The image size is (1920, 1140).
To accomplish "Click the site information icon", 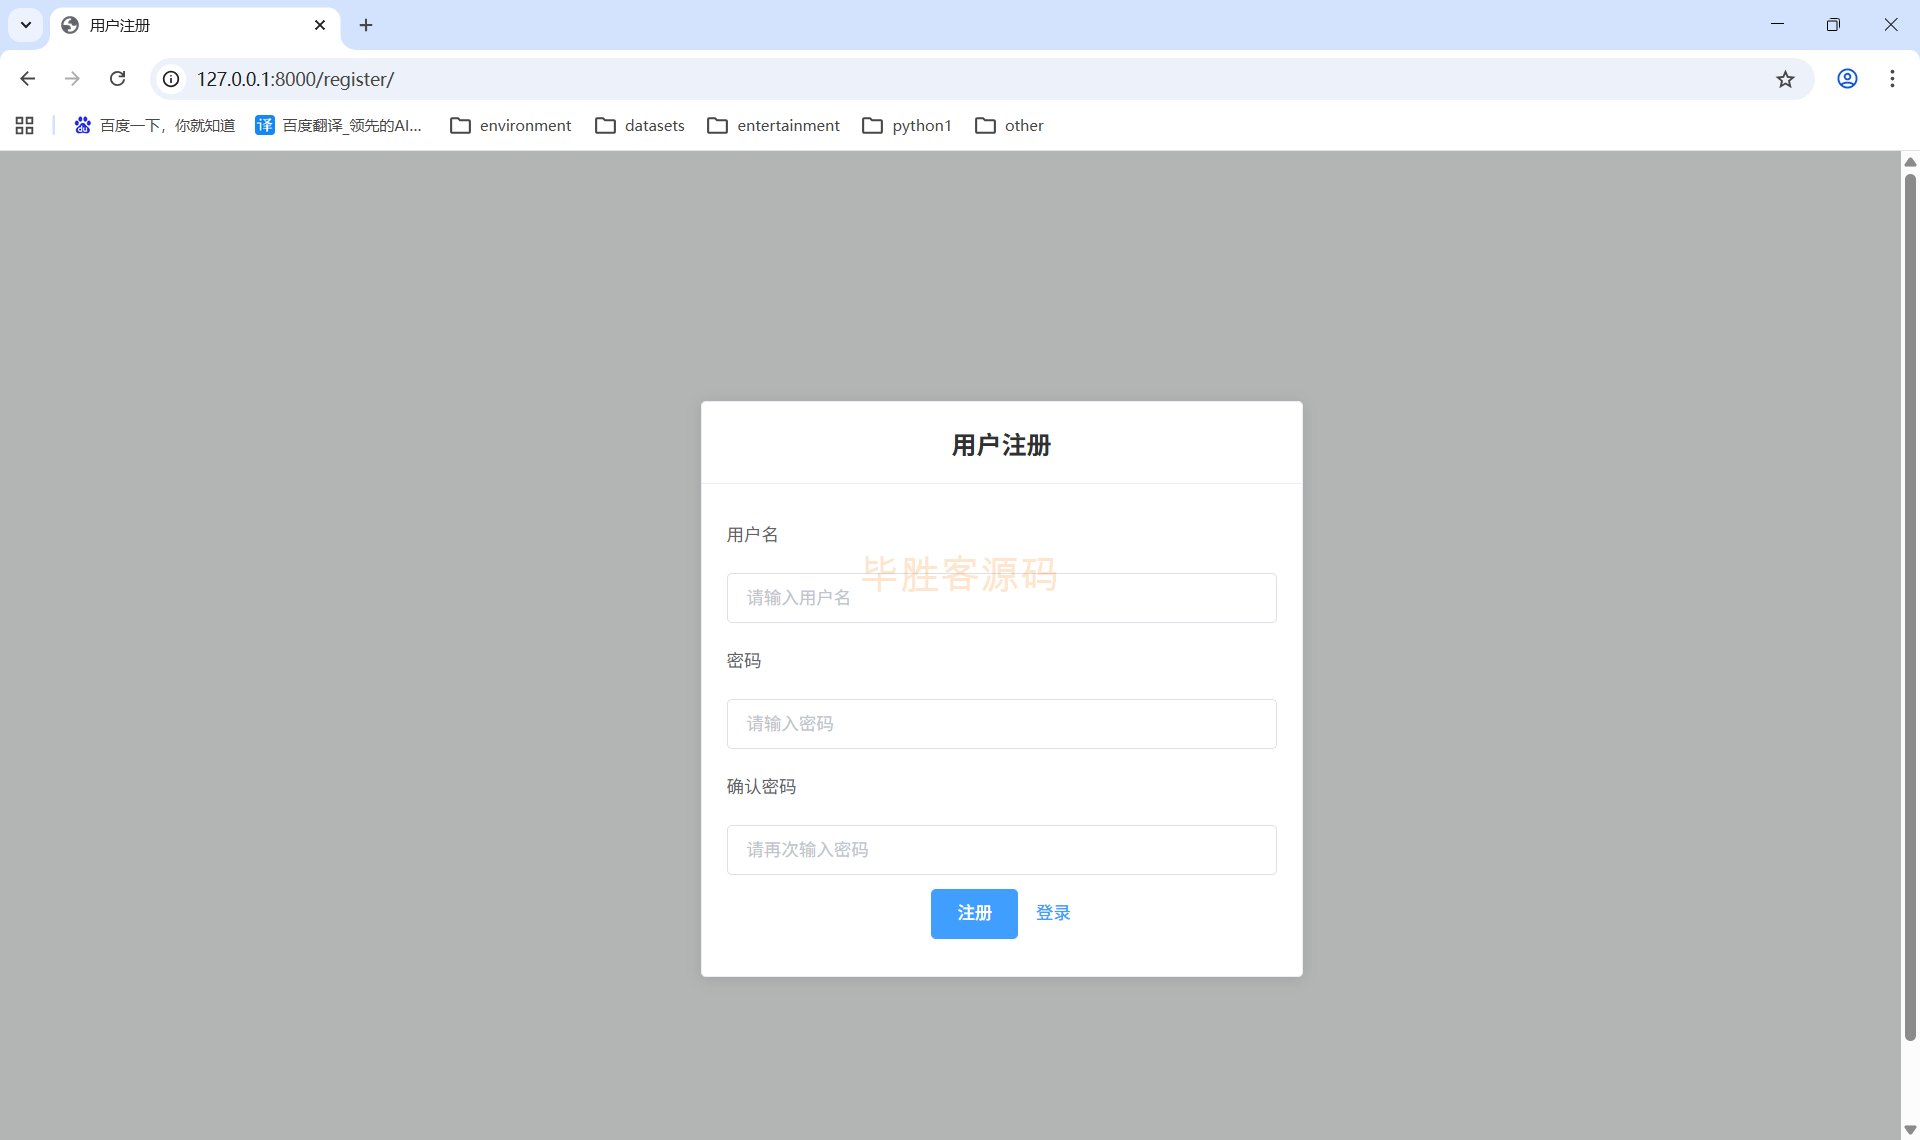I will [171, 79].
